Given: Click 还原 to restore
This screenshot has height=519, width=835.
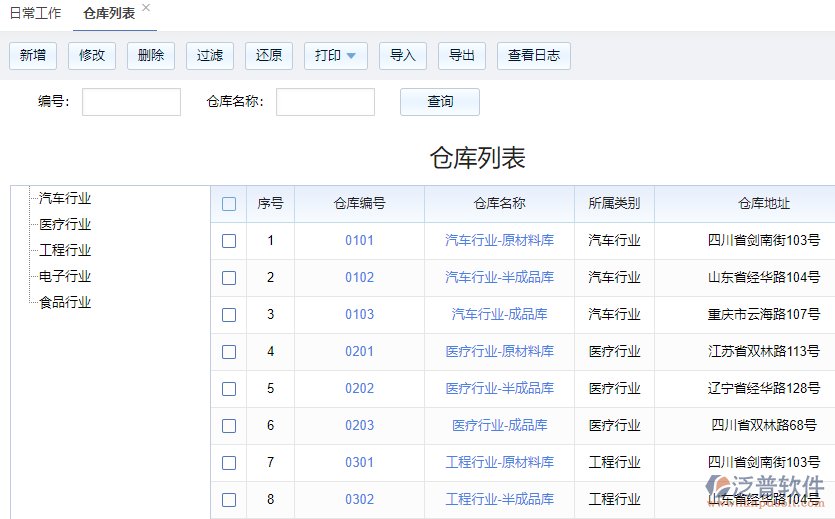Looking at the screenshot, I should click(x=269, y=56).
